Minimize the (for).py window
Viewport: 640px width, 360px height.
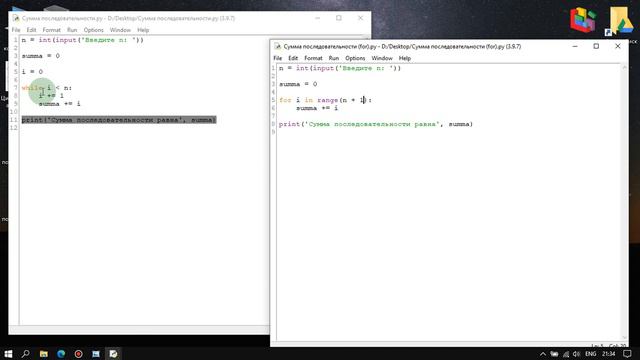point(575,46)
